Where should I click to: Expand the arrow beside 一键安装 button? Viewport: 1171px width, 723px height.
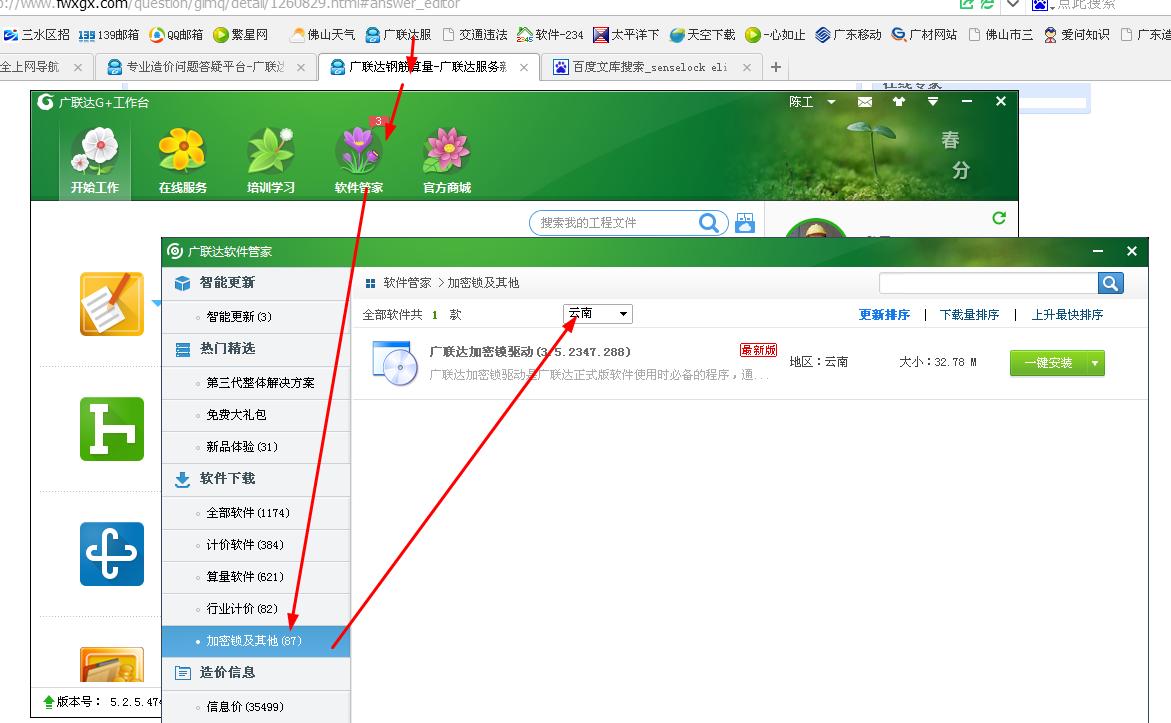[x=1096, y=363]
